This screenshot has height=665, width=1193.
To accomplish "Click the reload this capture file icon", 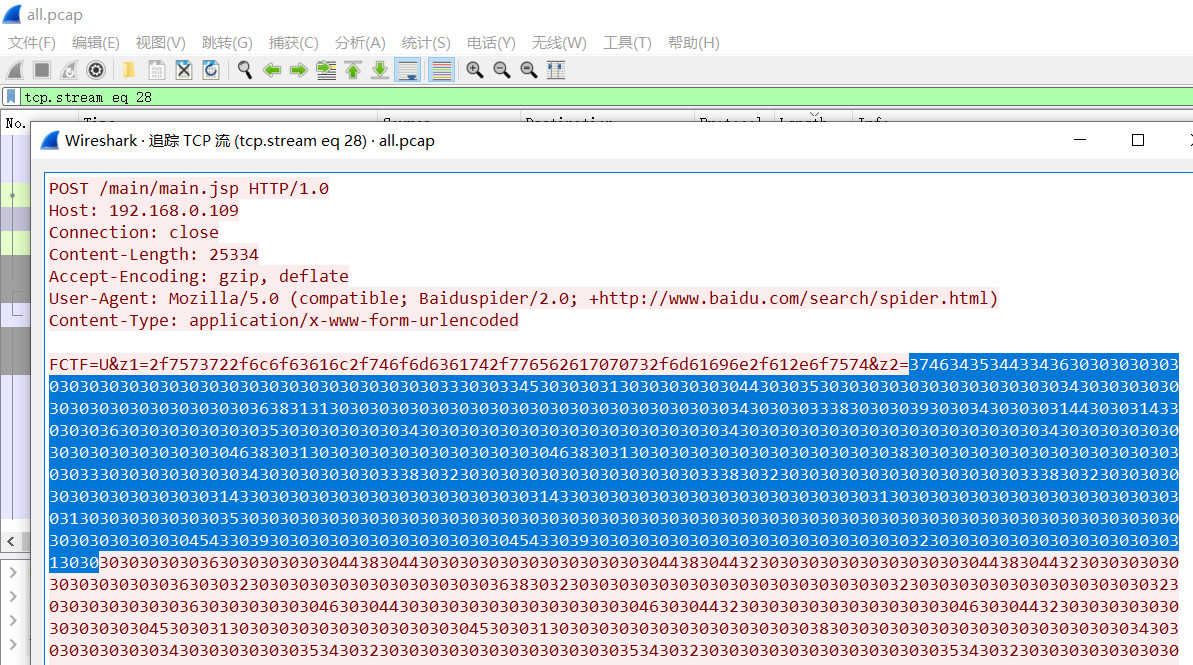I will point(212,70).
